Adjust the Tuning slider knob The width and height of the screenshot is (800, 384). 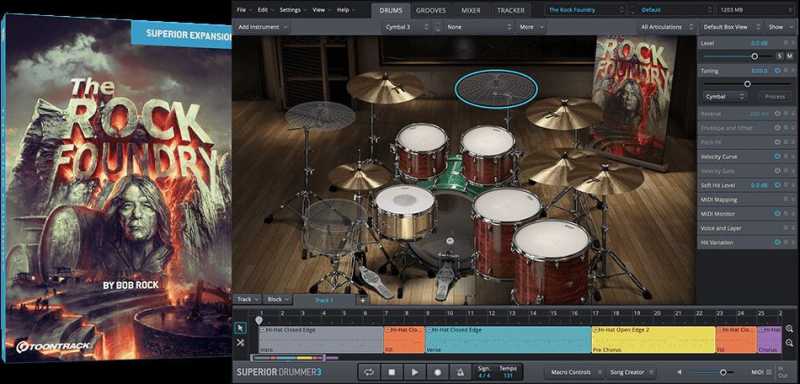point(747,84)
